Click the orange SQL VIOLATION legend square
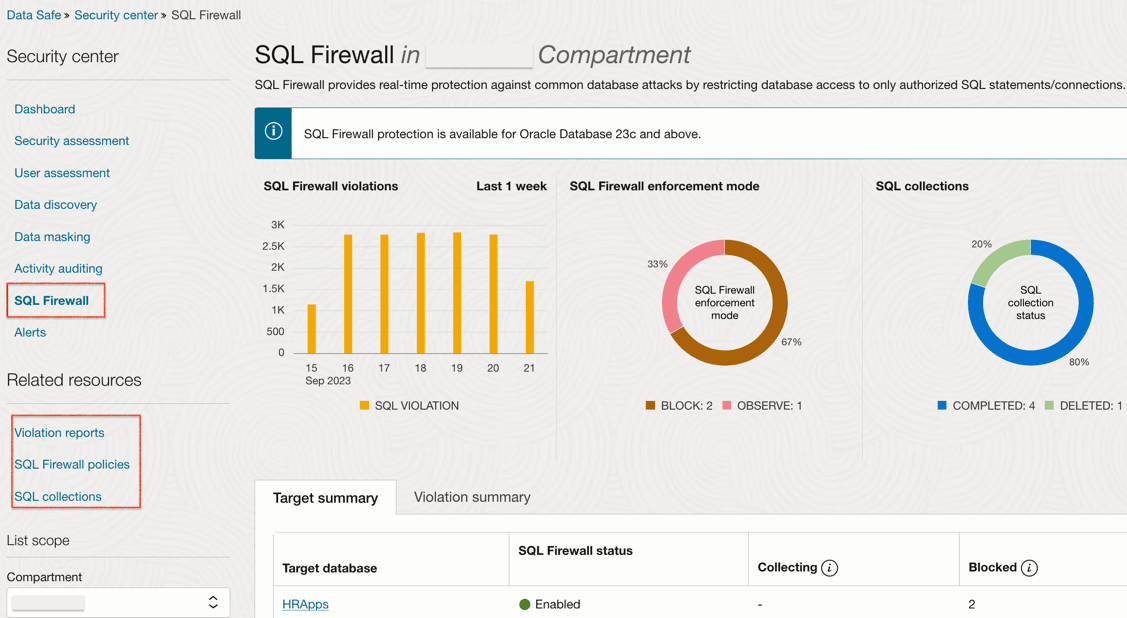The image size is (1127, 618). [364, 406]
